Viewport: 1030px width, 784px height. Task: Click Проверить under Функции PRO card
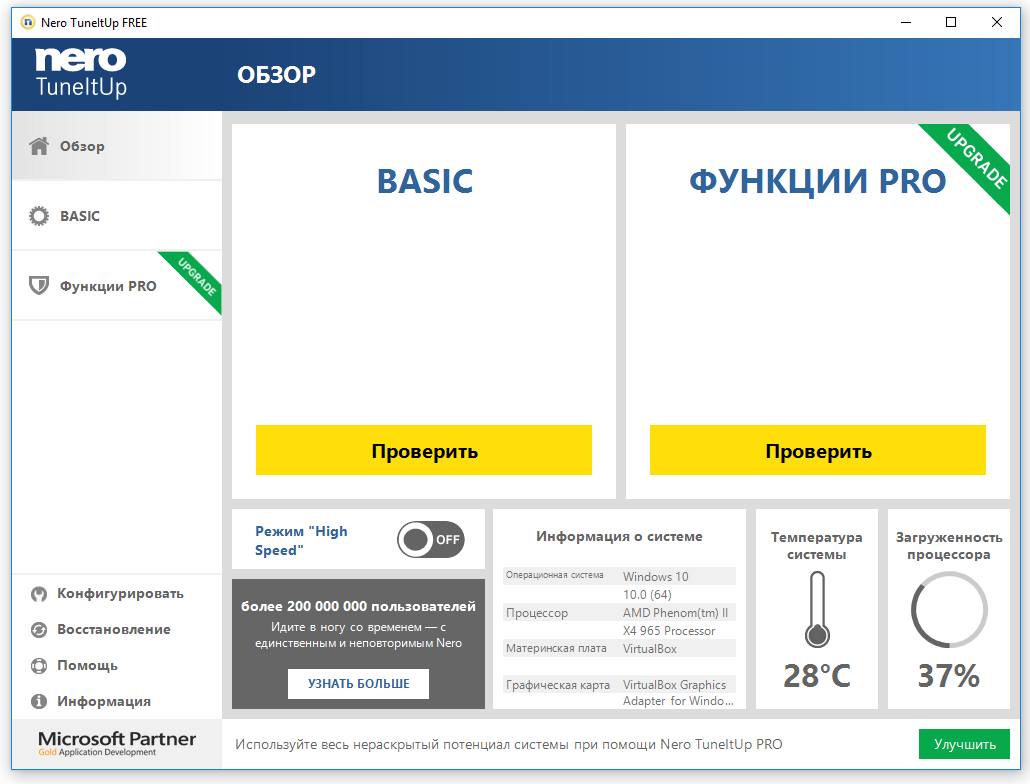click(x=818, y=450)
